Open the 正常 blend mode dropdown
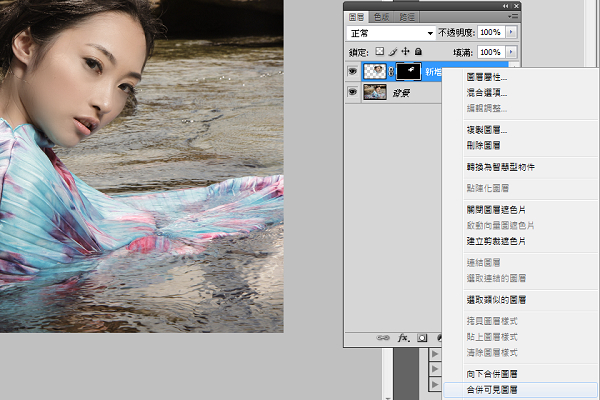Screen dimensions: 600x400 (391, 33)
